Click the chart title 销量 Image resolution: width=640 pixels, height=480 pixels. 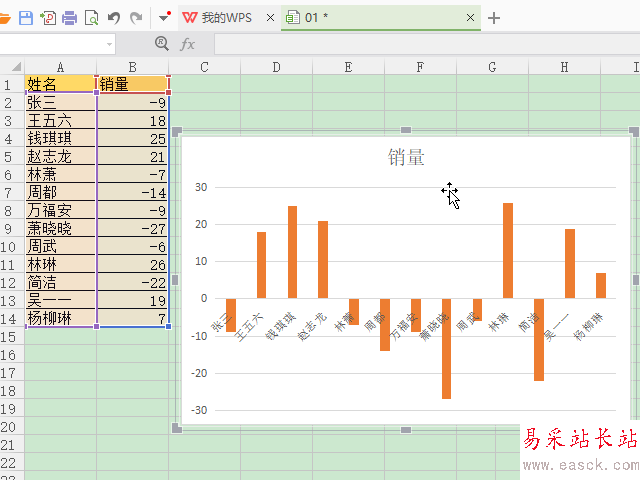pyautogui.click(x=406, y=158)
